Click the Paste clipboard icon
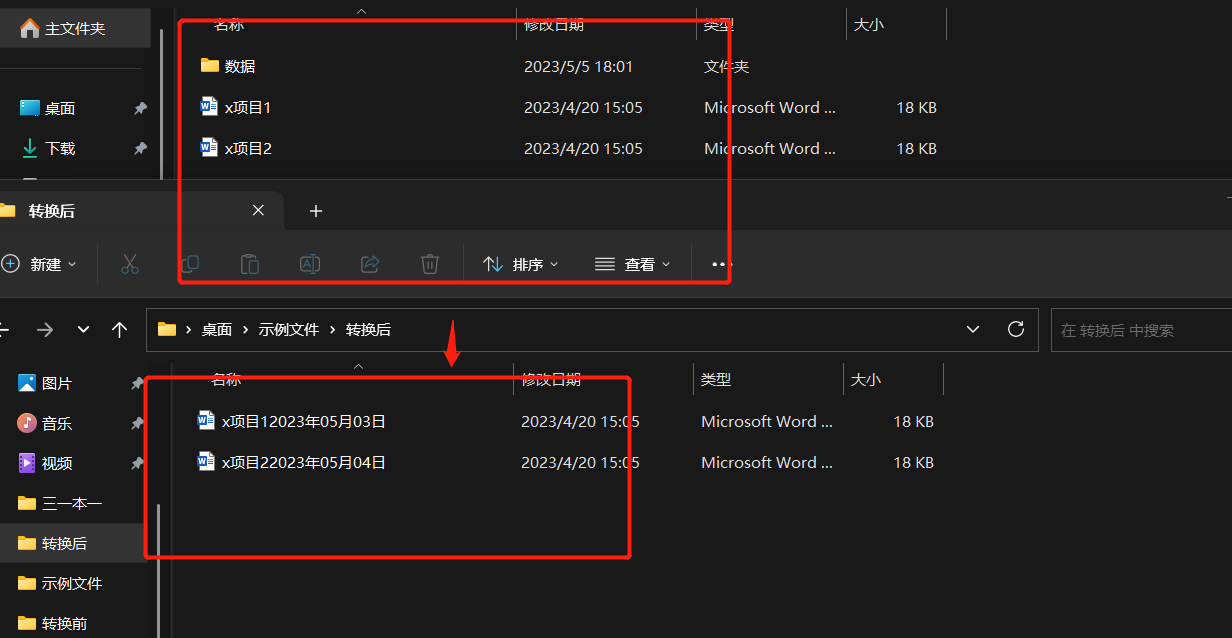 (250, 264)
